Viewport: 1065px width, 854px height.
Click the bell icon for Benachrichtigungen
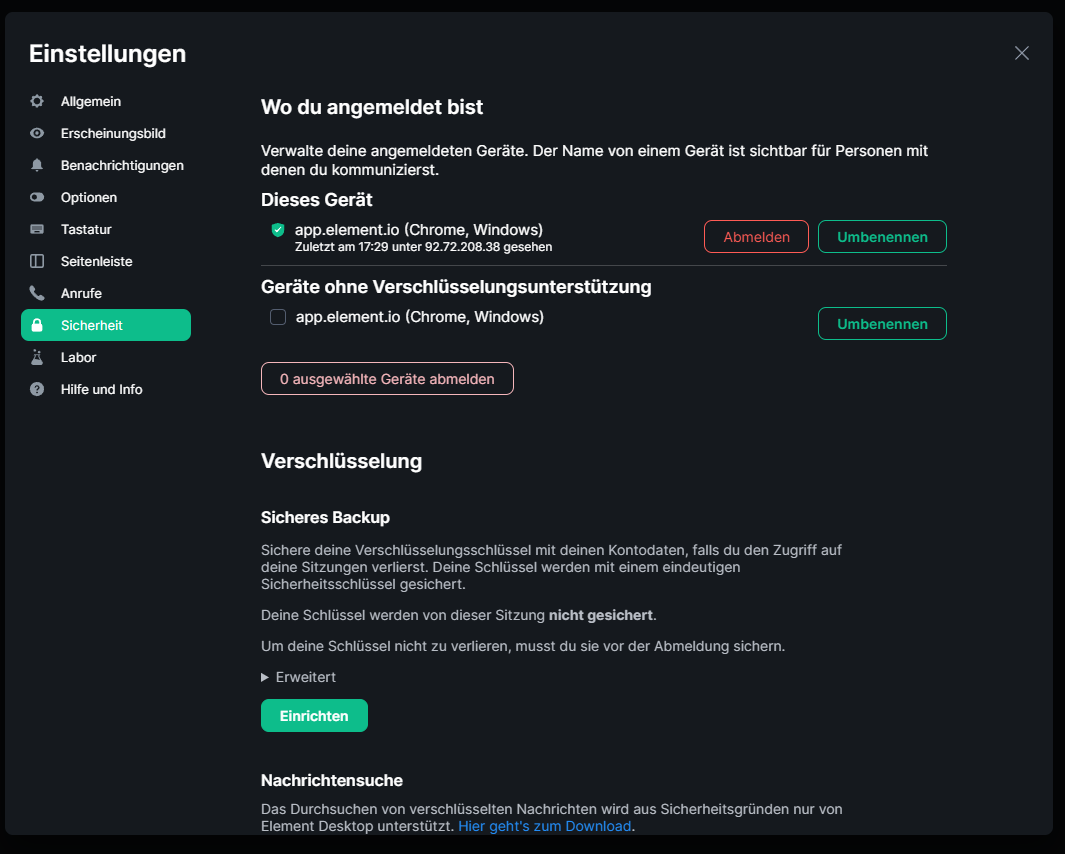coord(37,165)
